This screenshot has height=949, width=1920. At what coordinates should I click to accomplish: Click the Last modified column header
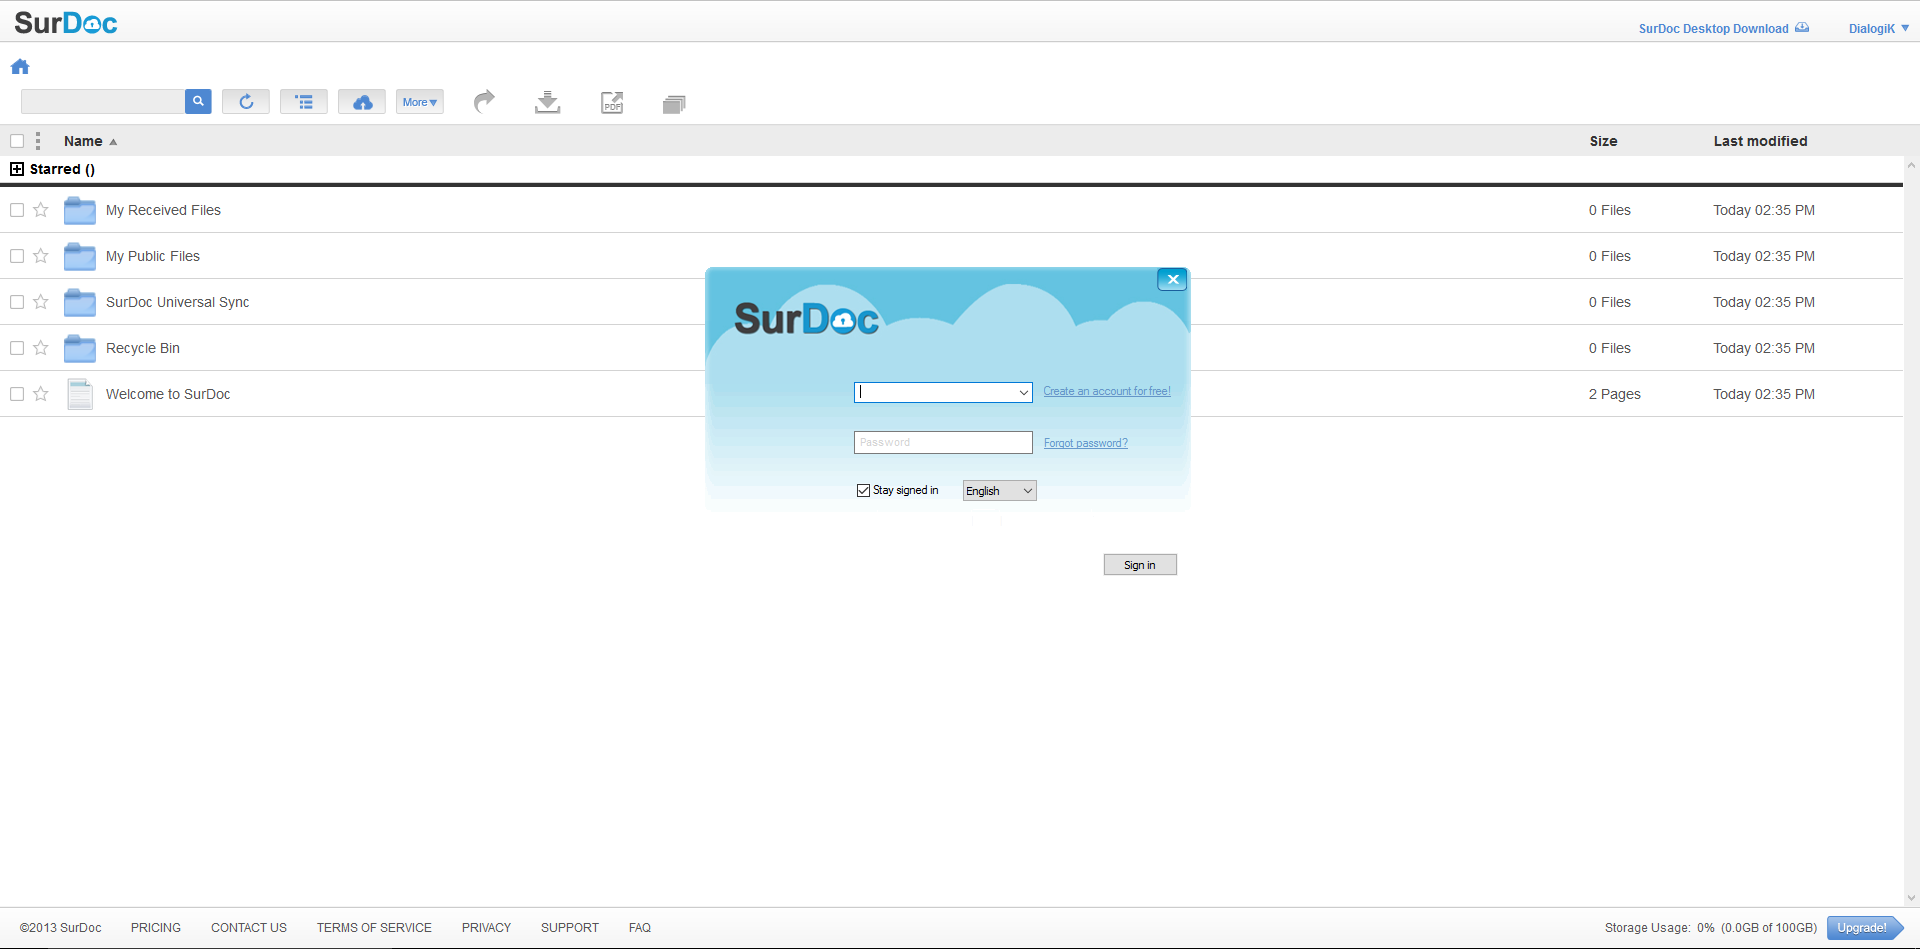click(1760, 141)
